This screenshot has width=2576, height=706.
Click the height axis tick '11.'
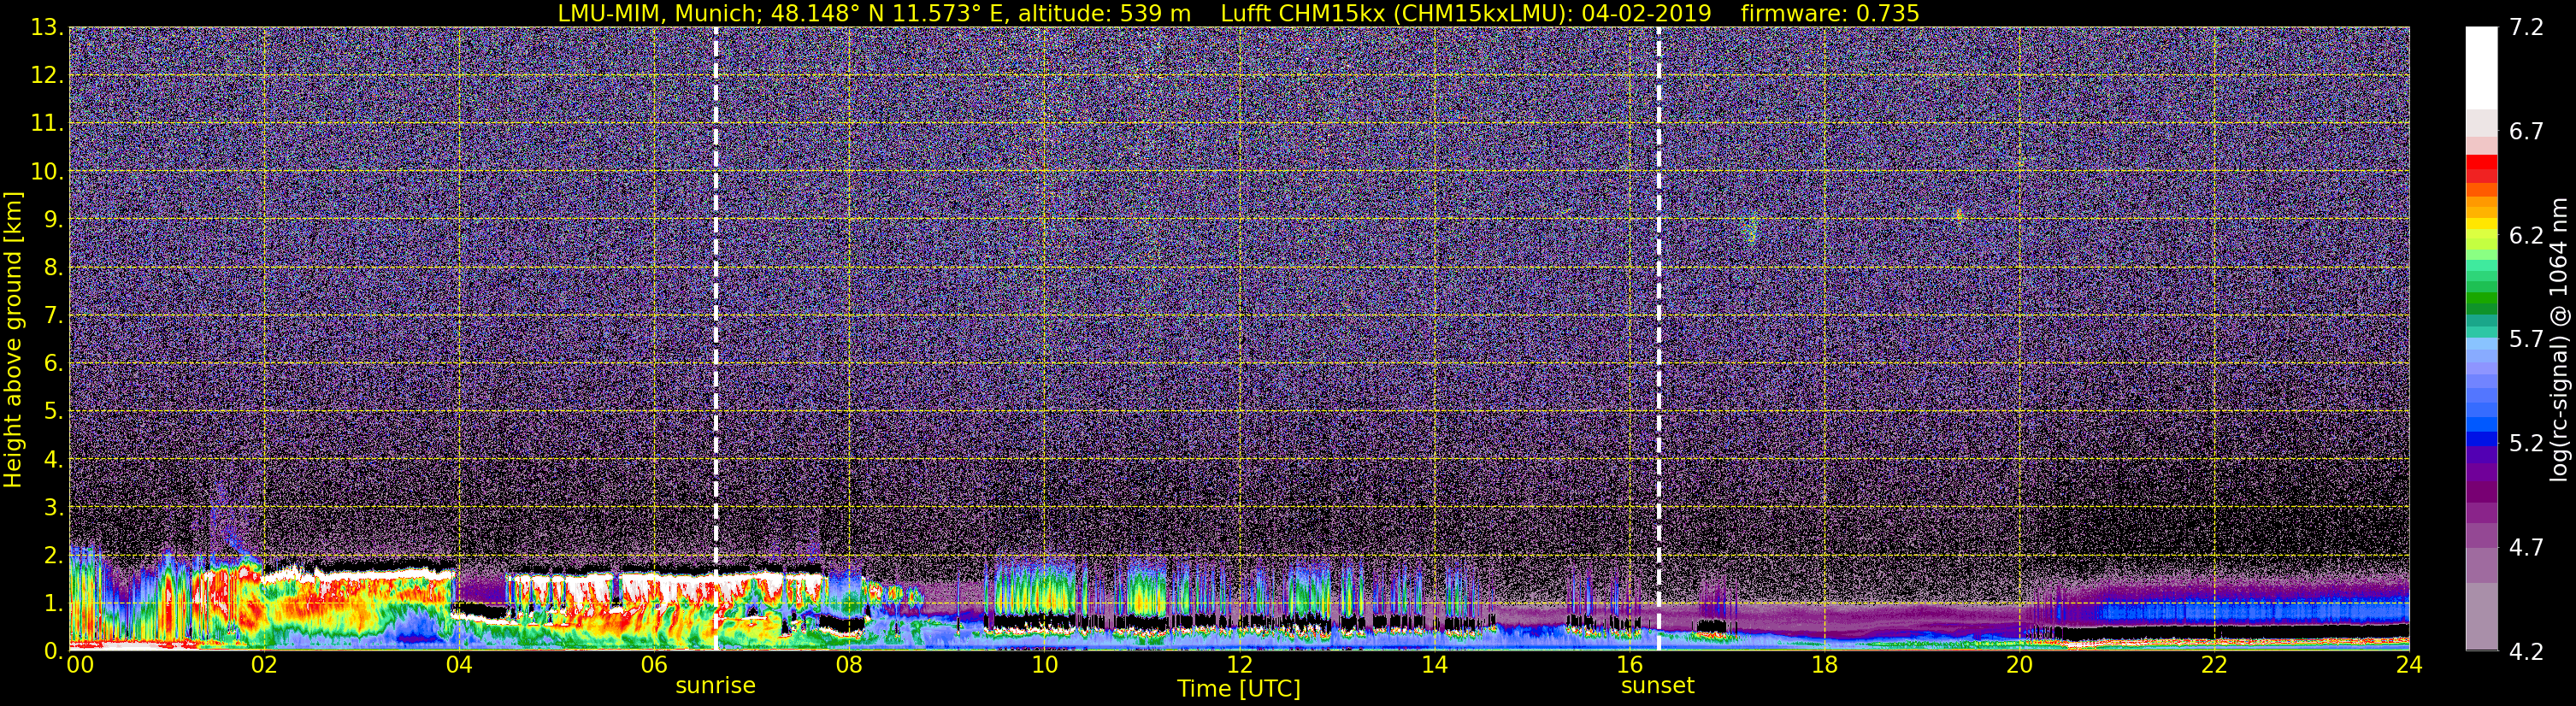(47, 123)
